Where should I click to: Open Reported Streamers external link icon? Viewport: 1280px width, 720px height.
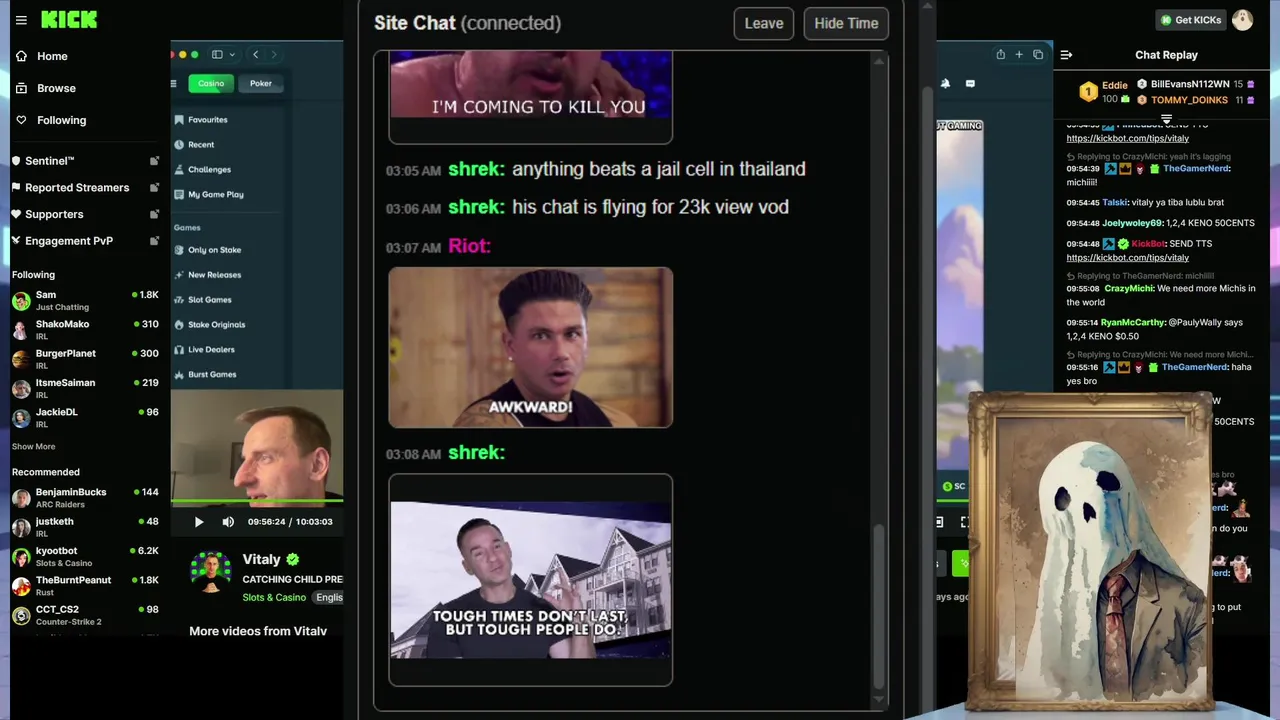[x=154, y=187]
